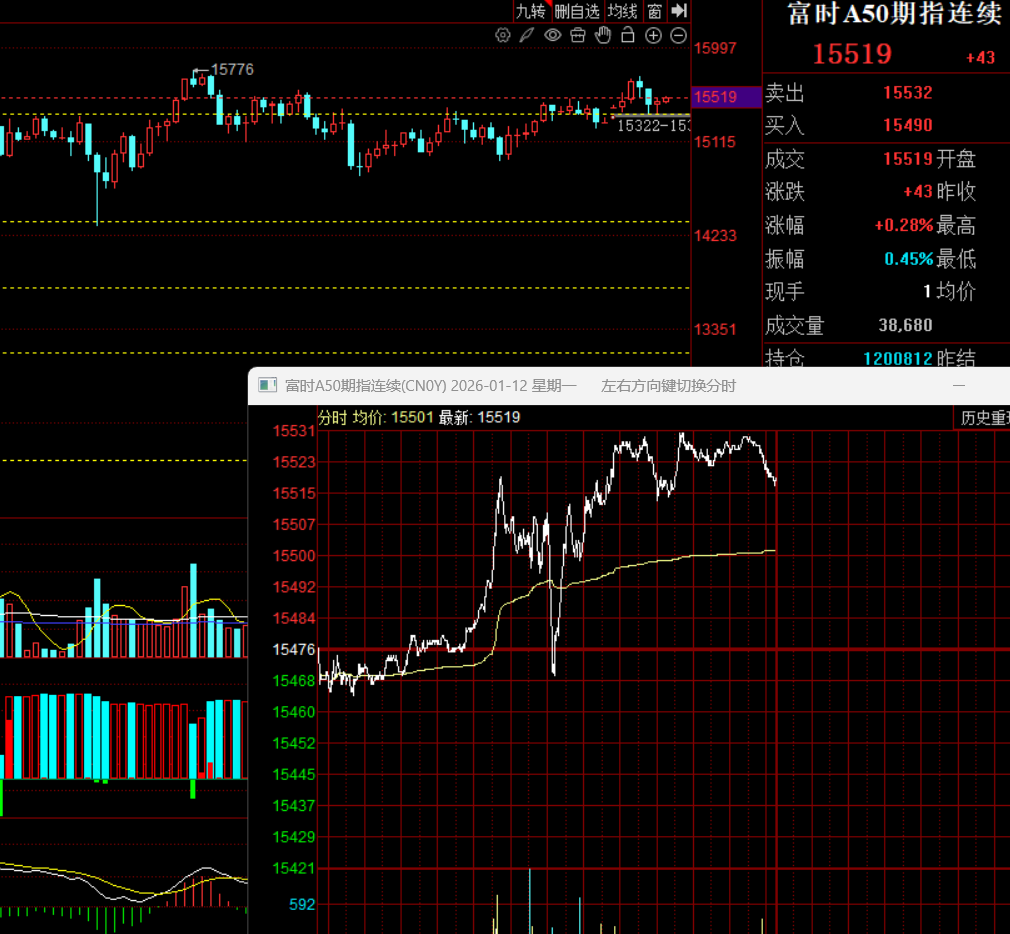Viewport: 1010px width, 934px height.
Task: Select the hand pan tool
Action: [602, 36]
